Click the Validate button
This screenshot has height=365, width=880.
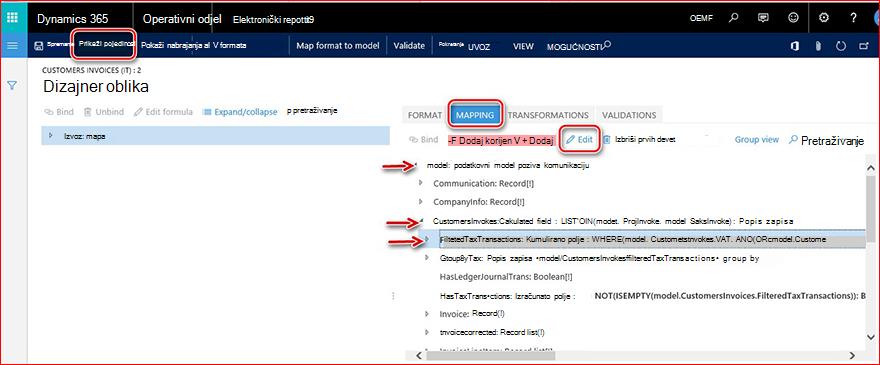[x=409, y=45]
